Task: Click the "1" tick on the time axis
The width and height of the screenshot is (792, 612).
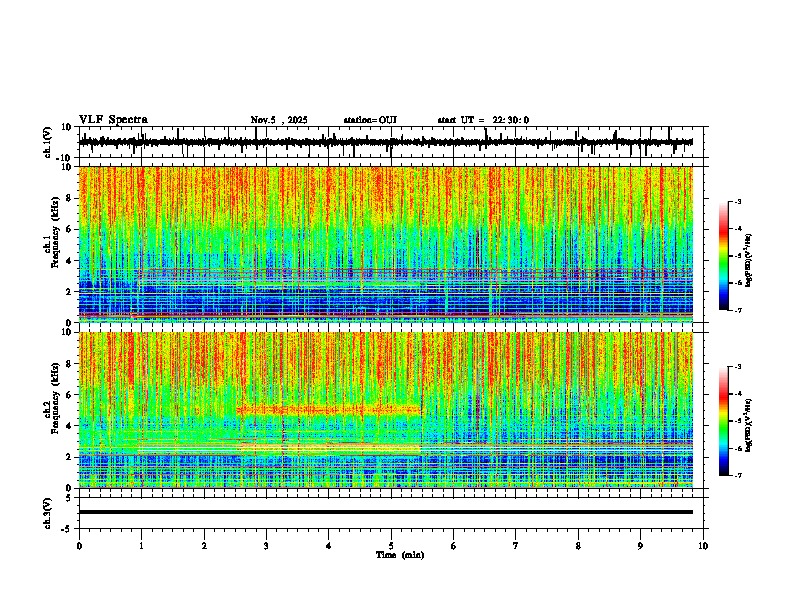Action: [x=141, y=546]
